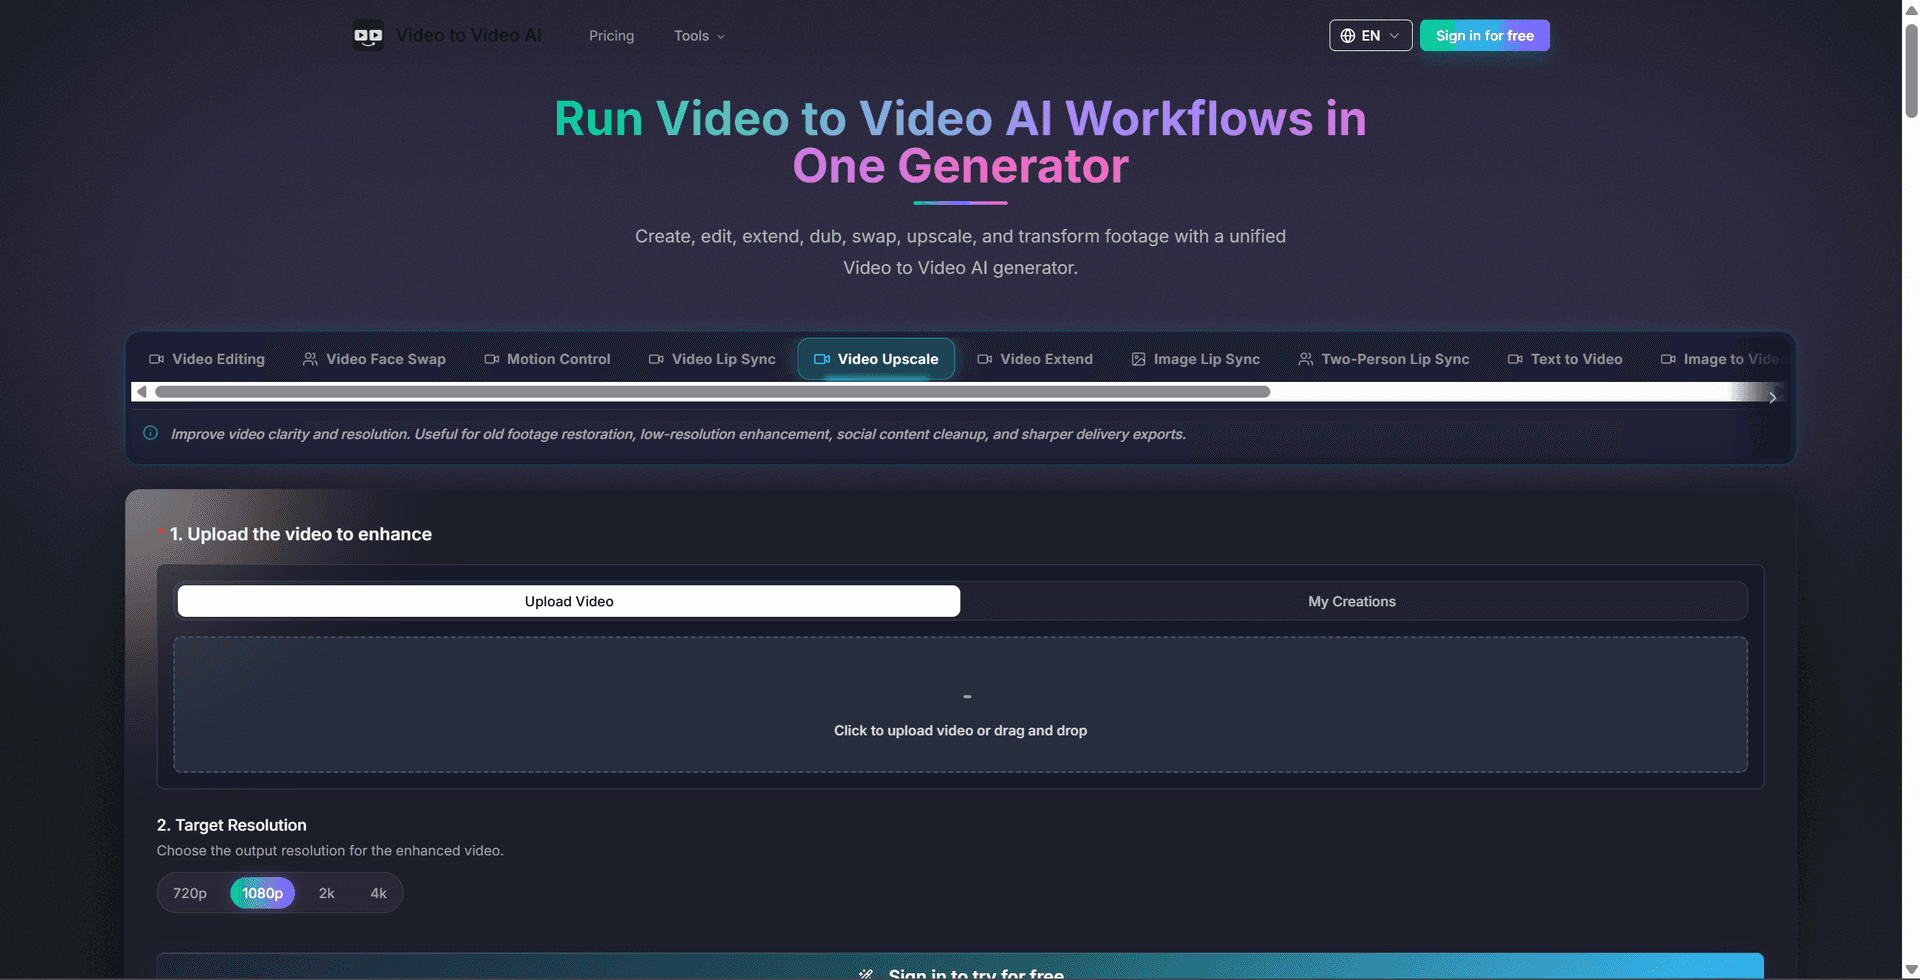This screenshot has width=1920, height=980.
Task: Click the camera icon beside Text to Video
Action: 1515,359
